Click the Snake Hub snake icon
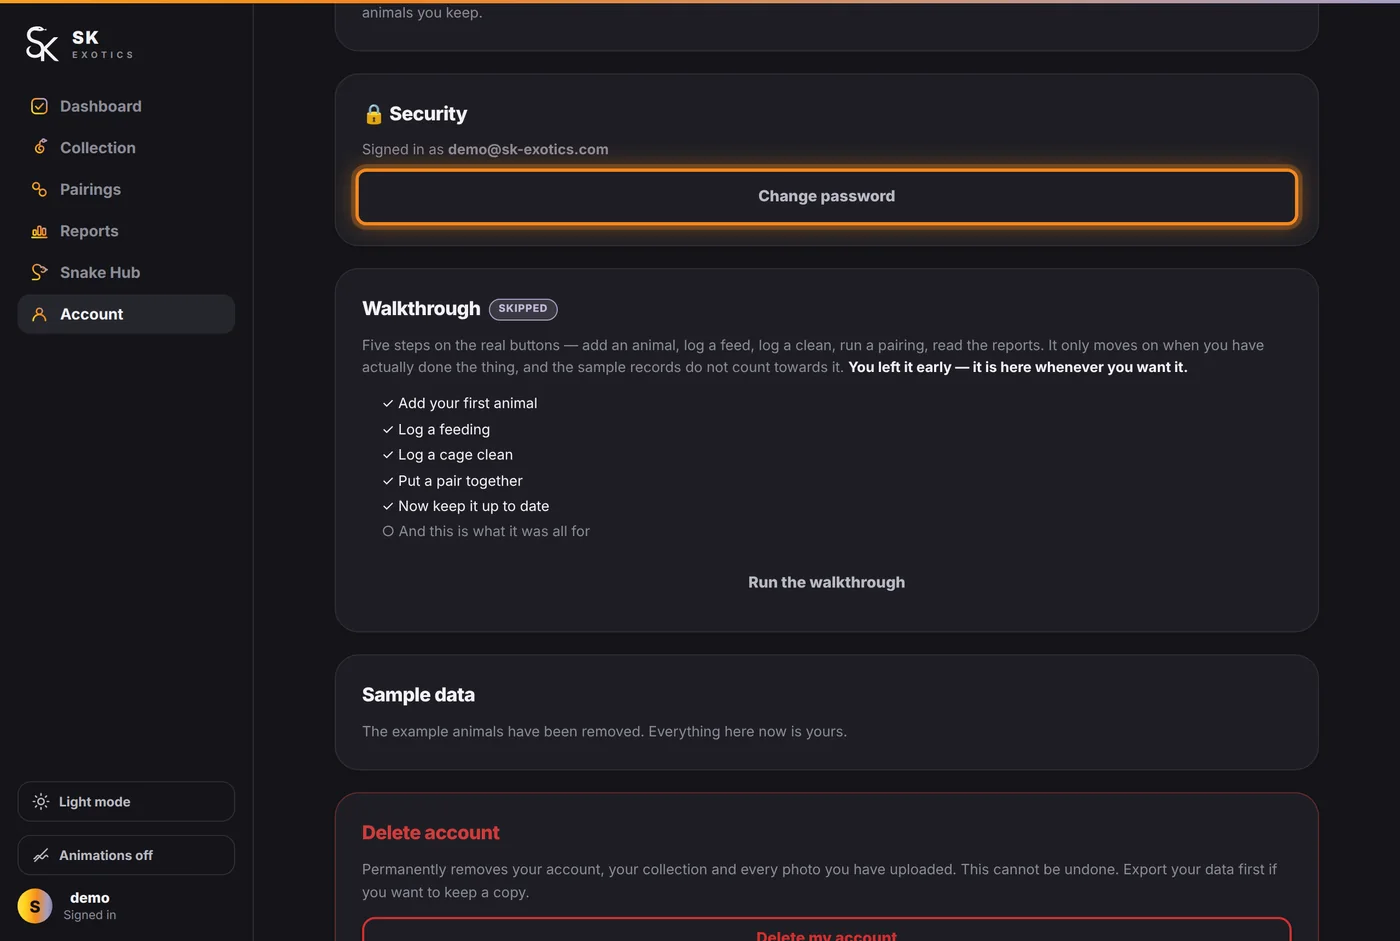The height and width of the screenshot is (941, 1400). (x=39, y=272)
